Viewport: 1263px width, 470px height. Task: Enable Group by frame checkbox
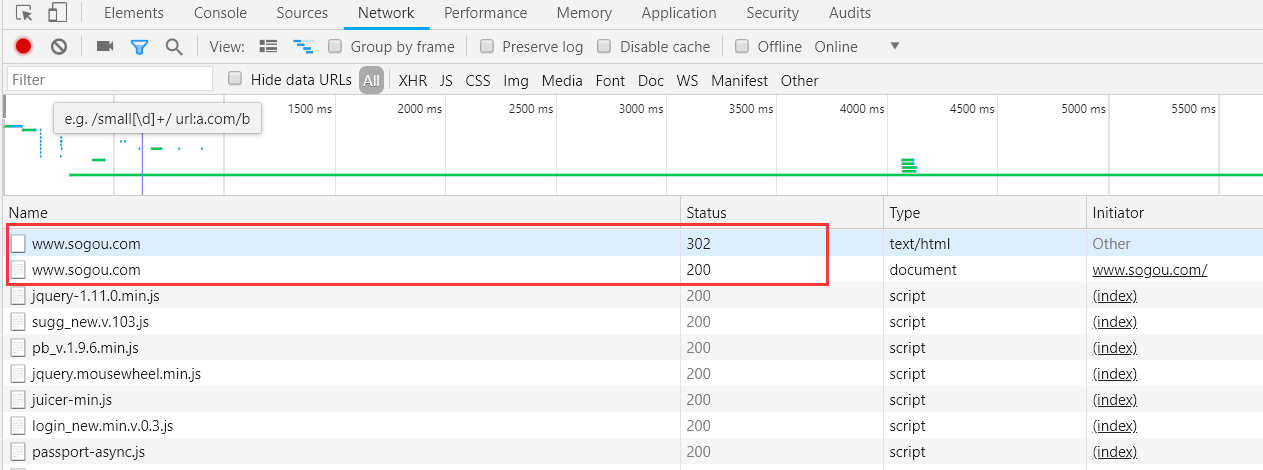tap(335, 46)
